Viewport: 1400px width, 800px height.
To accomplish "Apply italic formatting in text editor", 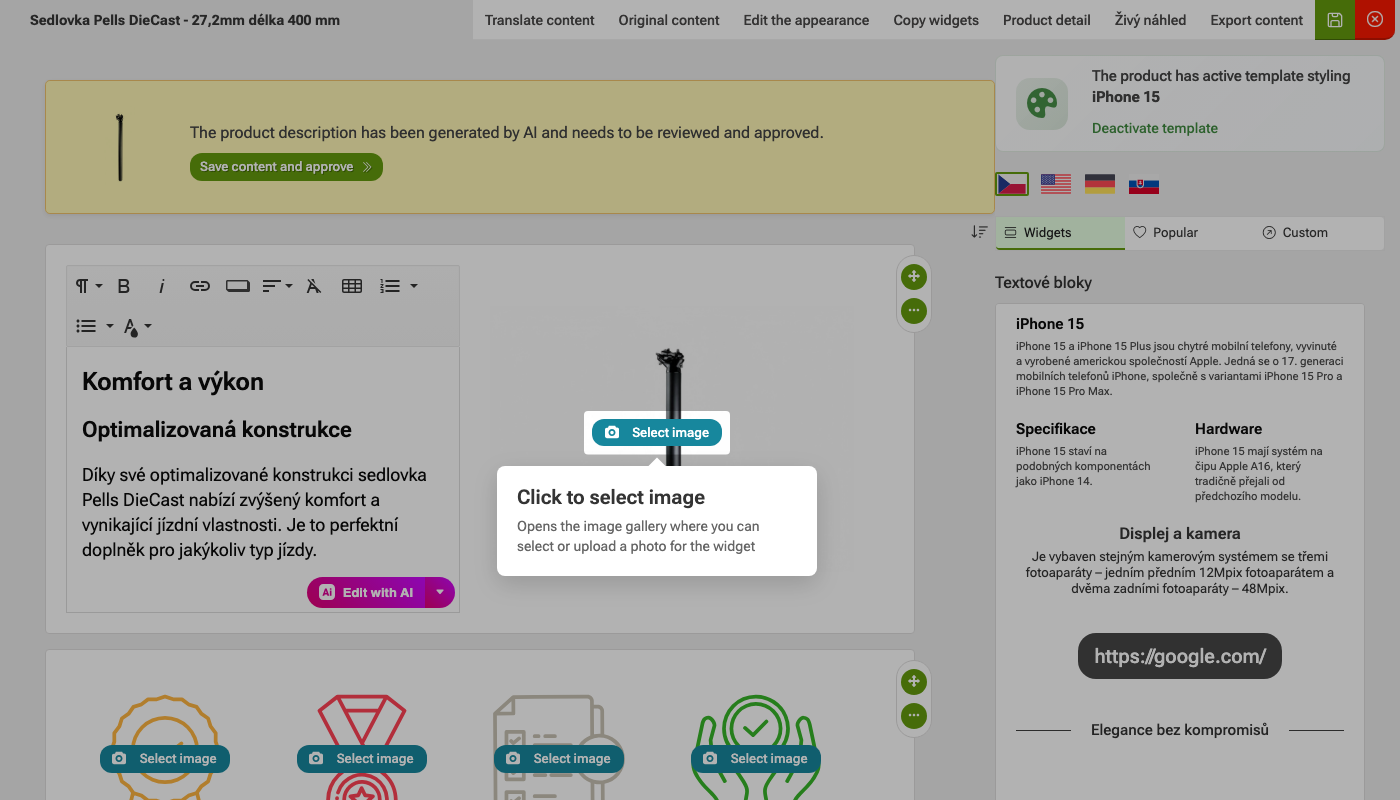I will point(161,286).
